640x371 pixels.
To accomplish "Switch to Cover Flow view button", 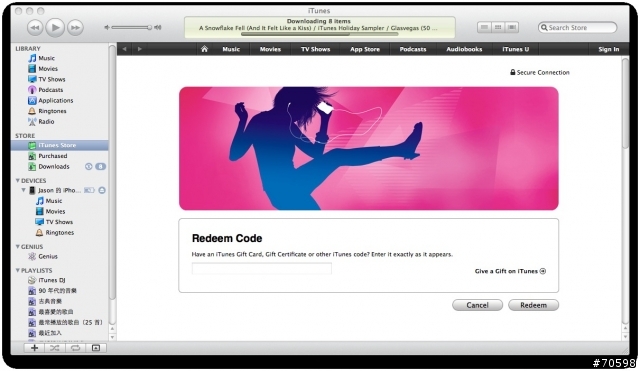I will coord(512,27).
